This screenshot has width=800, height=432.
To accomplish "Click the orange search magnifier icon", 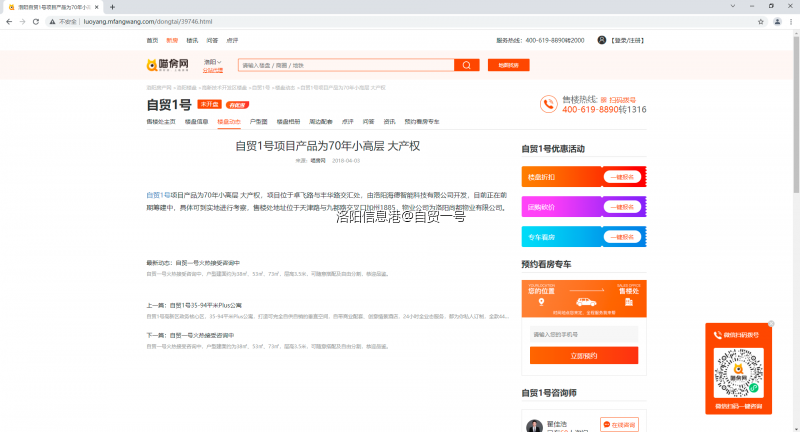I will 466,65.
